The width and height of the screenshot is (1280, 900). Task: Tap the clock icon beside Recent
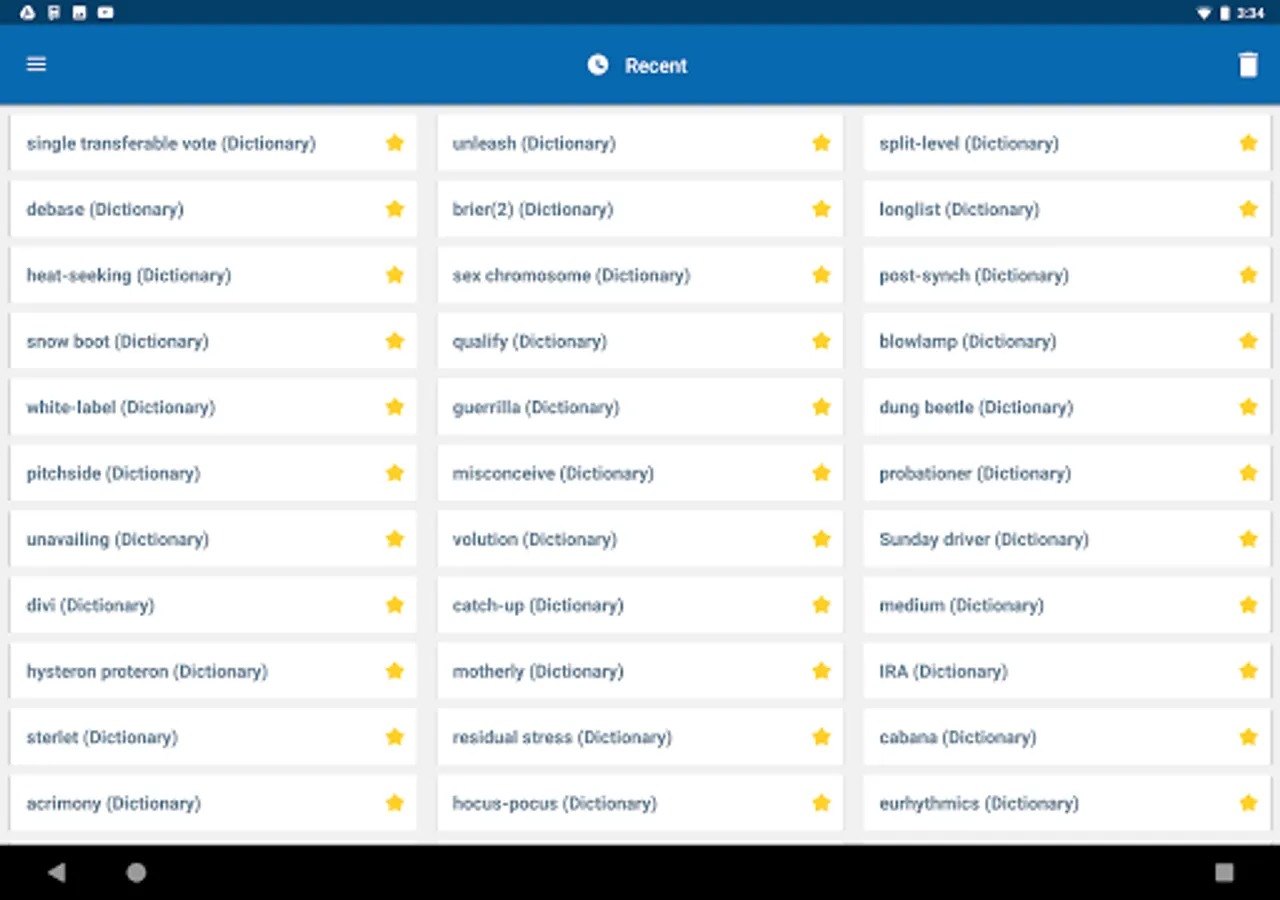pos(598,65)
